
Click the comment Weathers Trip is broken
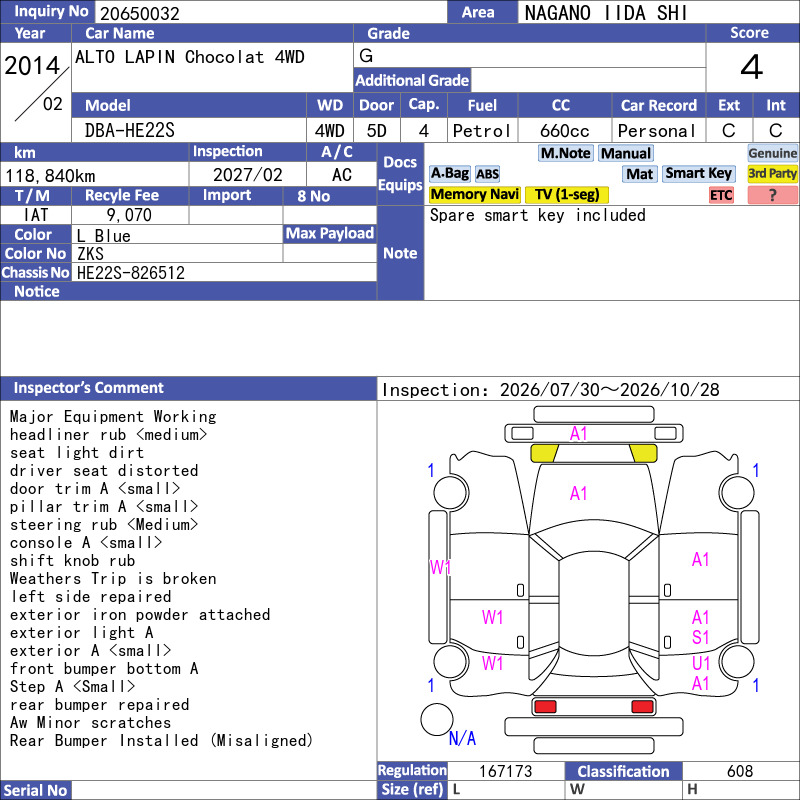point(113,579)
